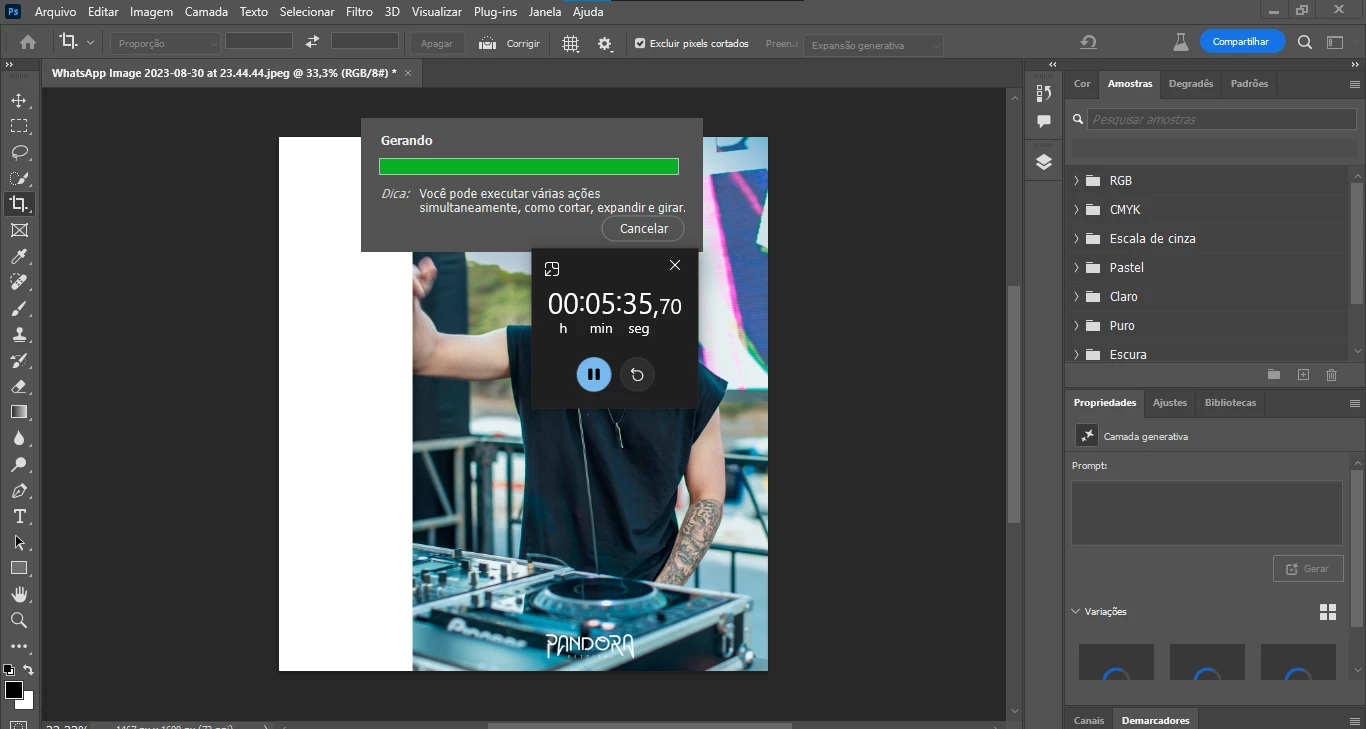Open the Photoshop Beta flask icon
This screenshot has height=729, width=1366.
click(x=1180, y=42)
